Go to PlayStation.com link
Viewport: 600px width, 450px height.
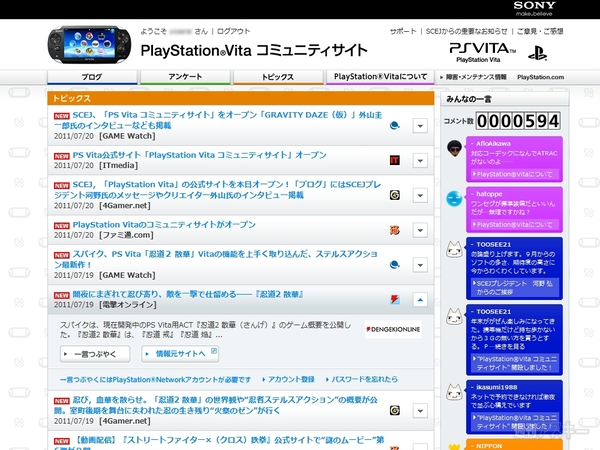point(540,77)
